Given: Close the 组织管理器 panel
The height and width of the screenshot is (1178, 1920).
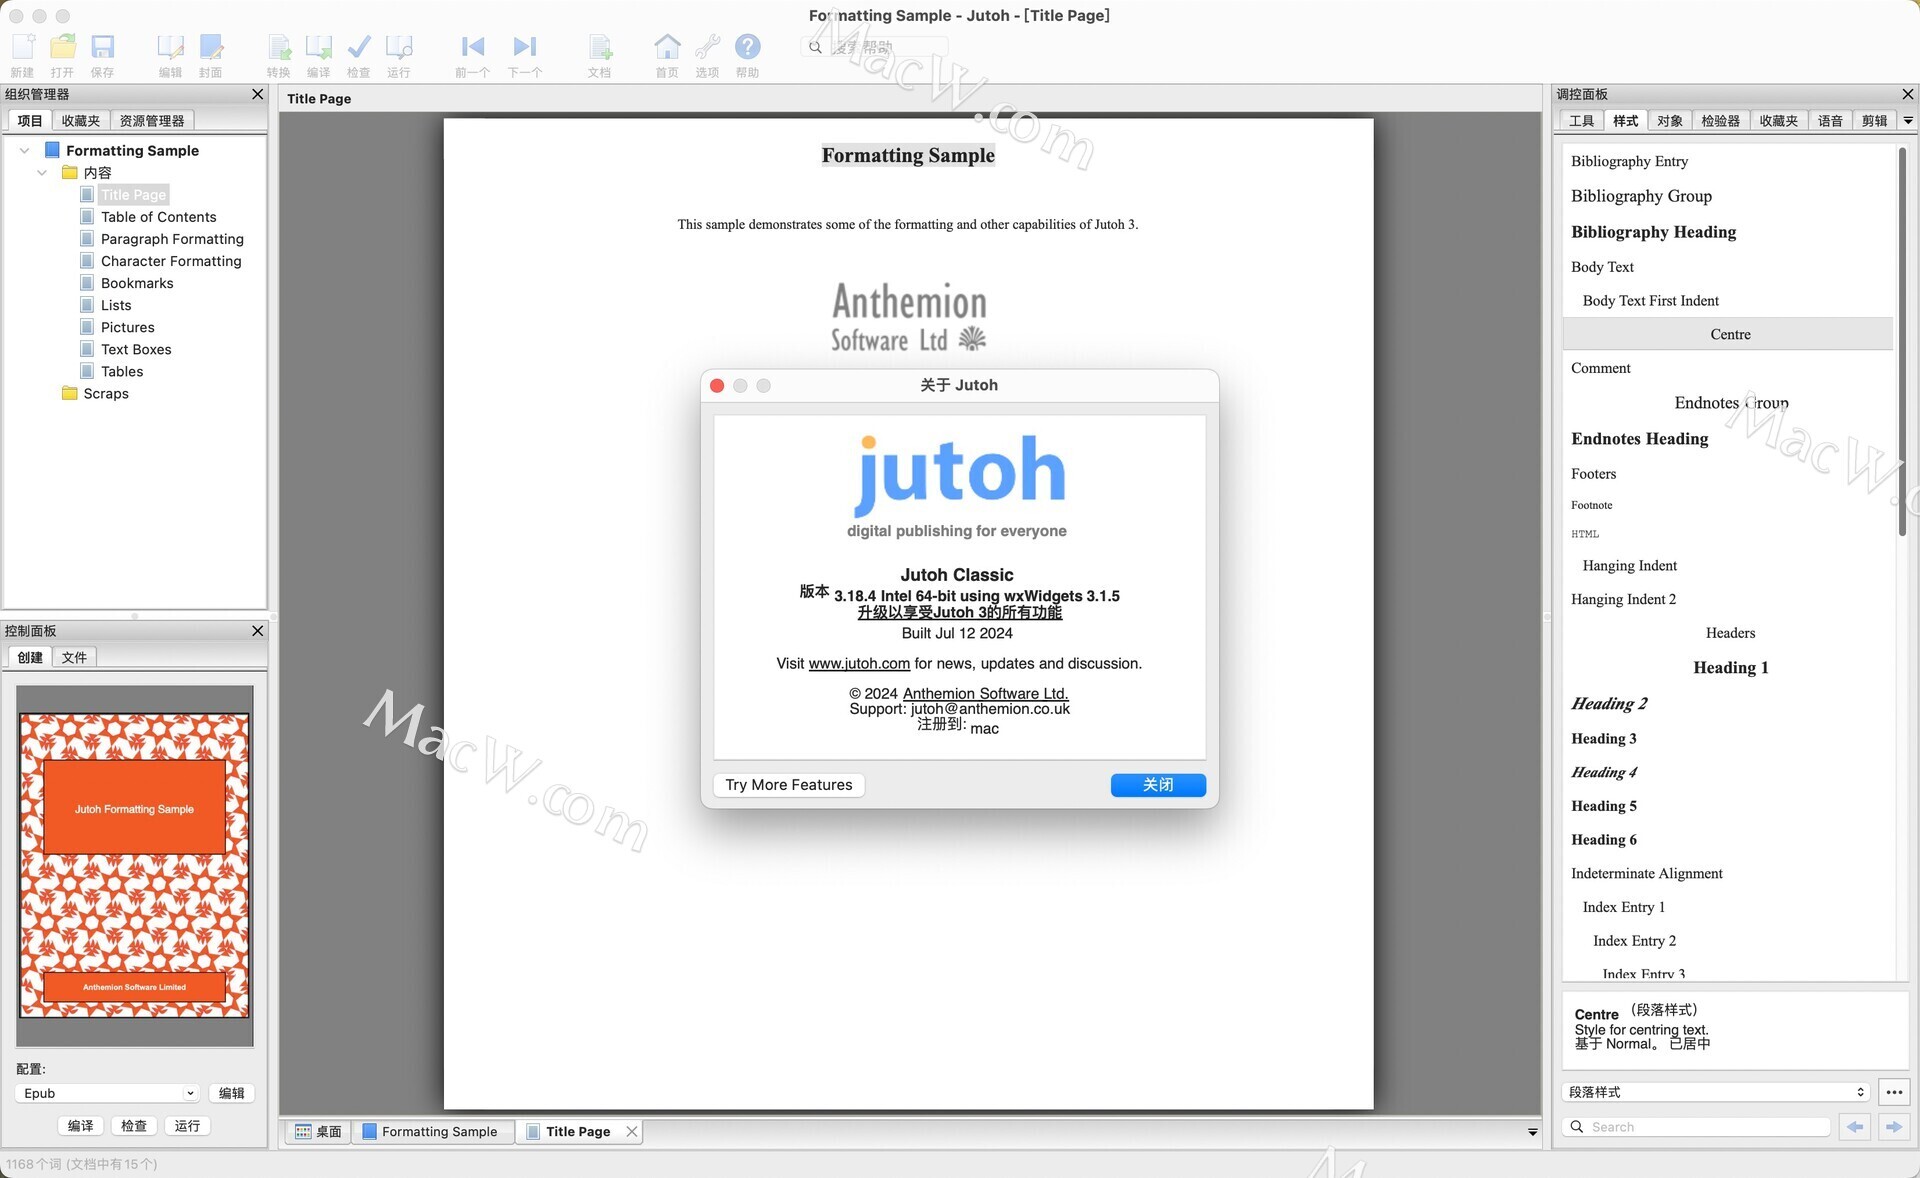Looking at the screenshot, I should 257,94.
